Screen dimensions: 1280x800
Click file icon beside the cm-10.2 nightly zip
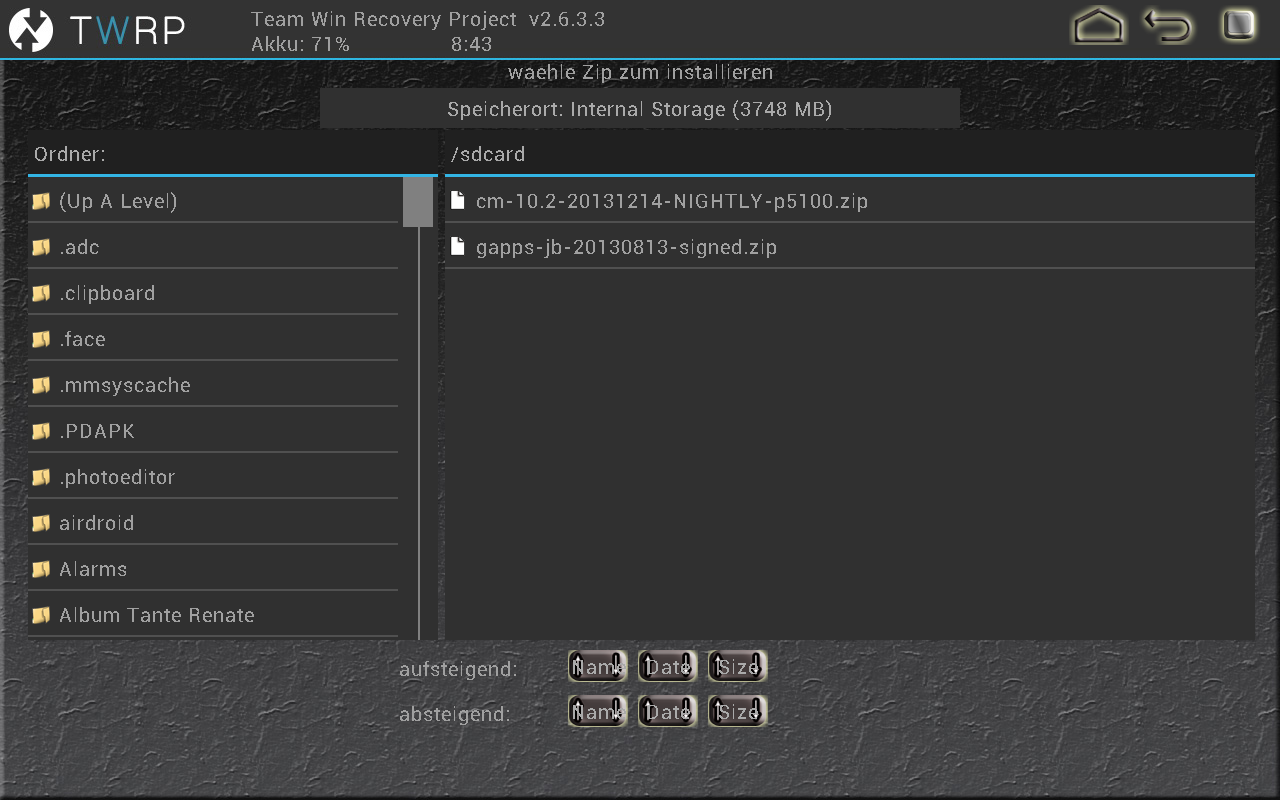click(x=458, y=201)
